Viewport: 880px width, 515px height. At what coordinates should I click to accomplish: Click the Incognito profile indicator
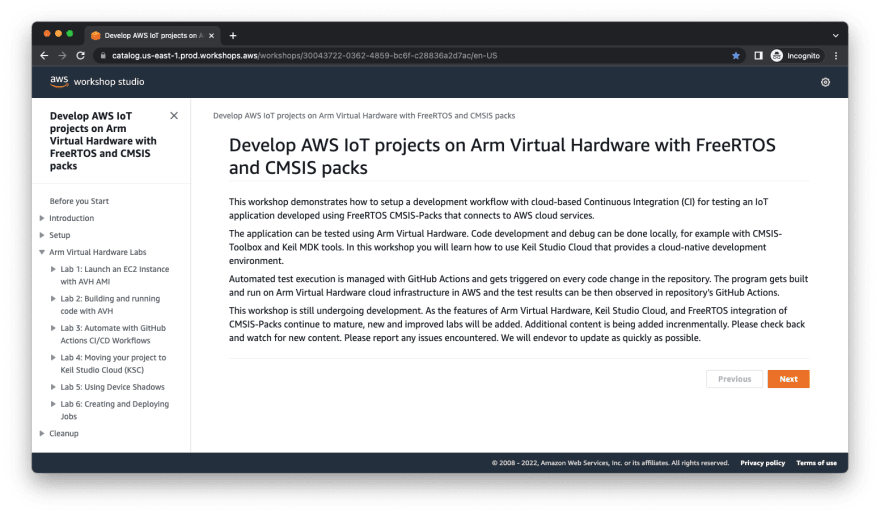tap(795, 56)
